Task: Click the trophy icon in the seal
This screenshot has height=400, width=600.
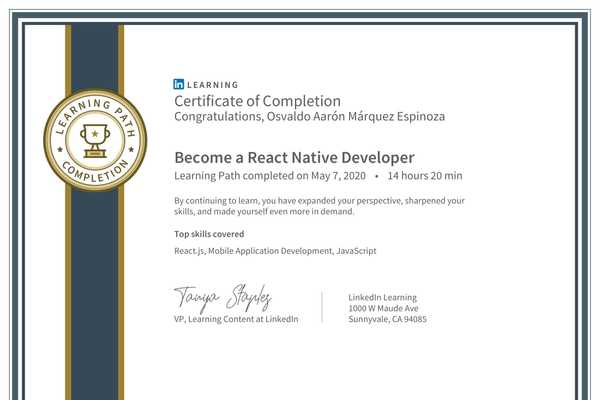Action: click(95, 140)
